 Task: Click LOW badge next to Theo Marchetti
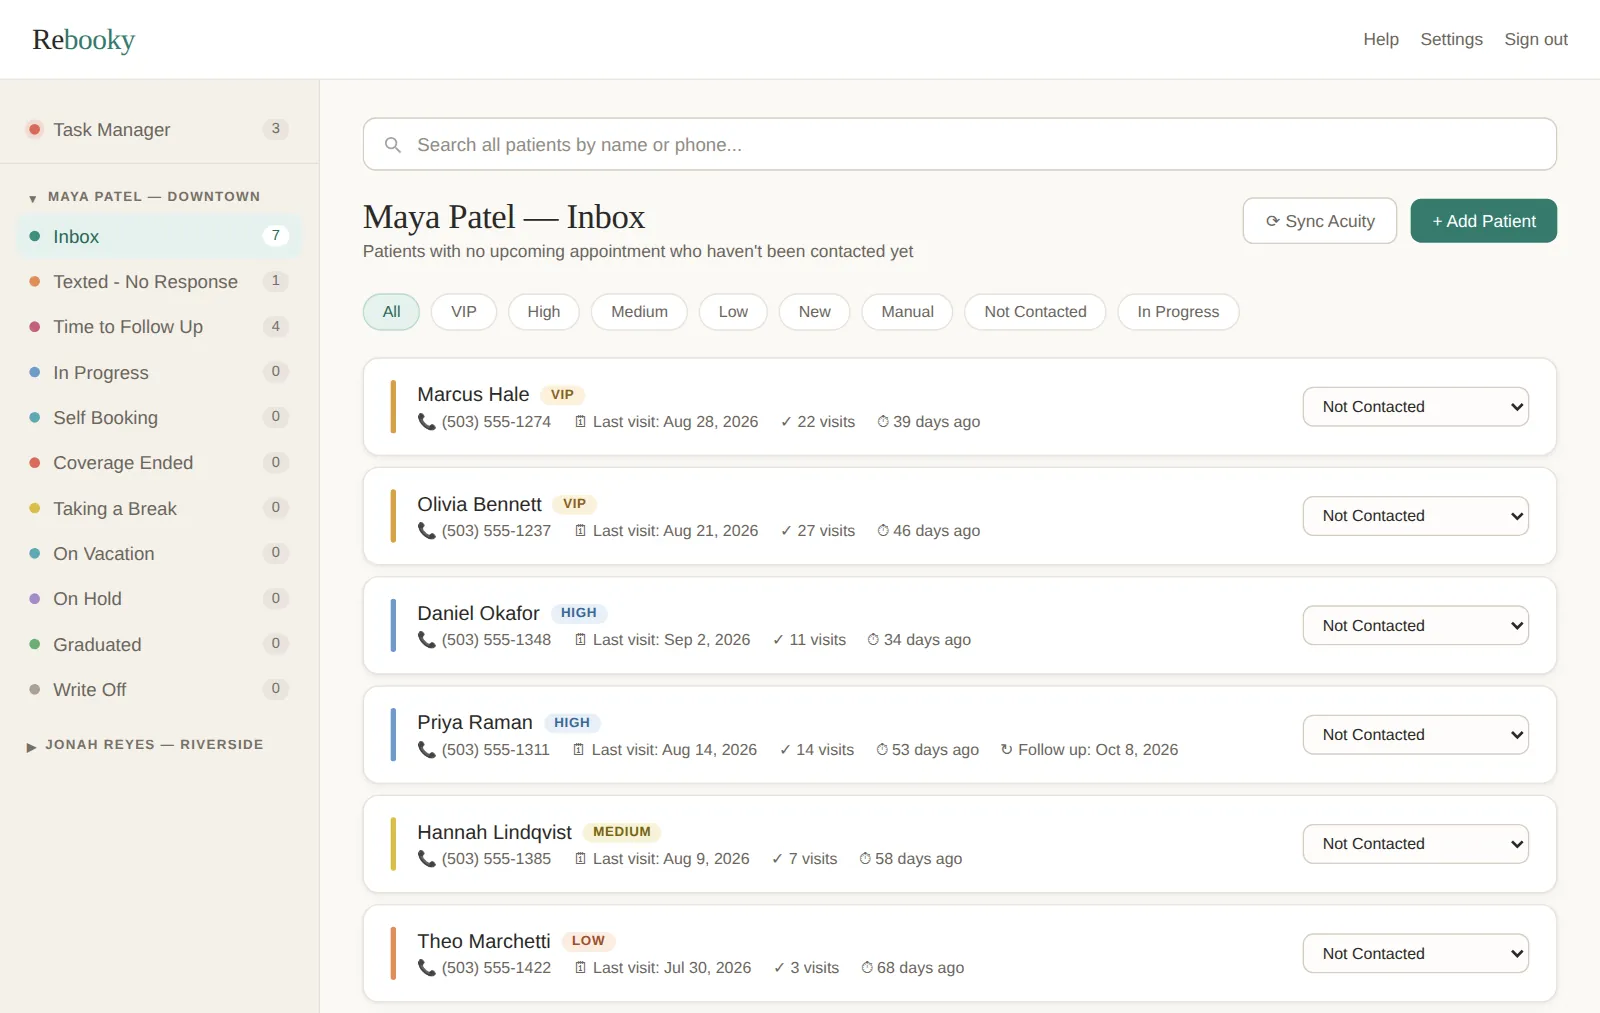tap(588, 941)
